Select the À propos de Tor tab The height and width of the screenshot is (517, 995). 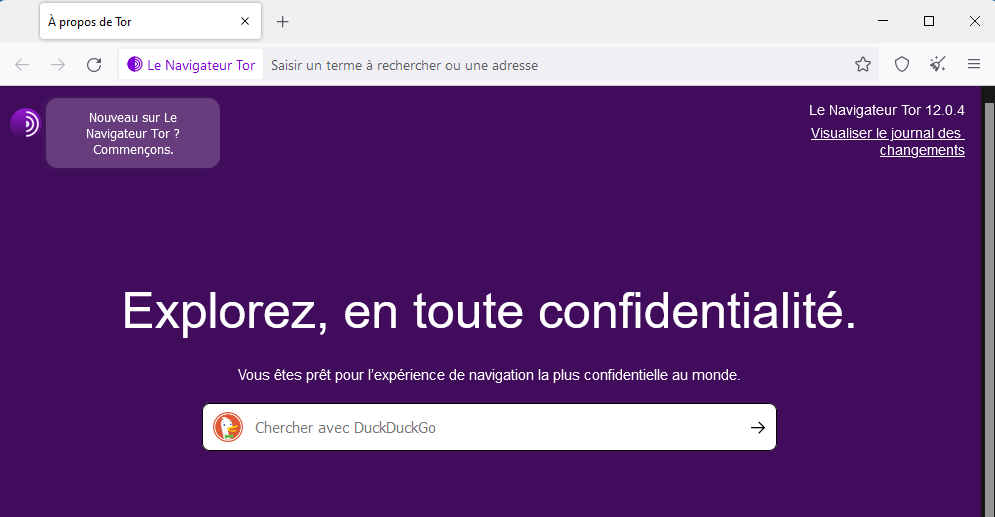click(150, 22)
